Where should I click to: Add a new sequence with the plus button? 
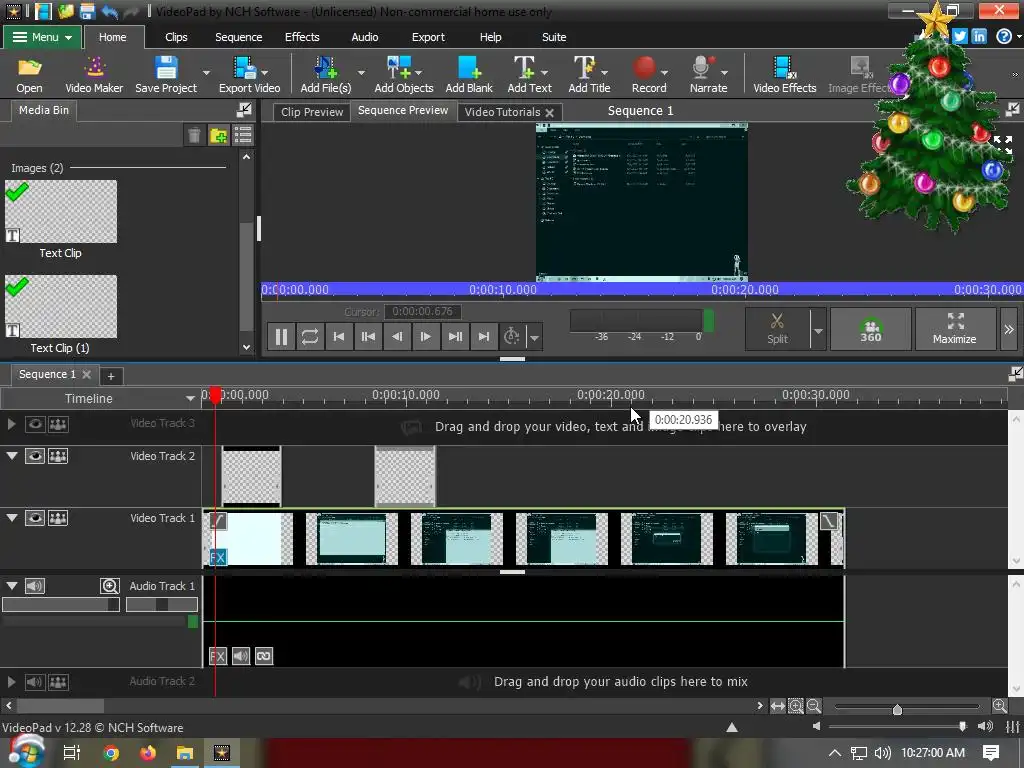pyautogui.click(x=111, y=376)
